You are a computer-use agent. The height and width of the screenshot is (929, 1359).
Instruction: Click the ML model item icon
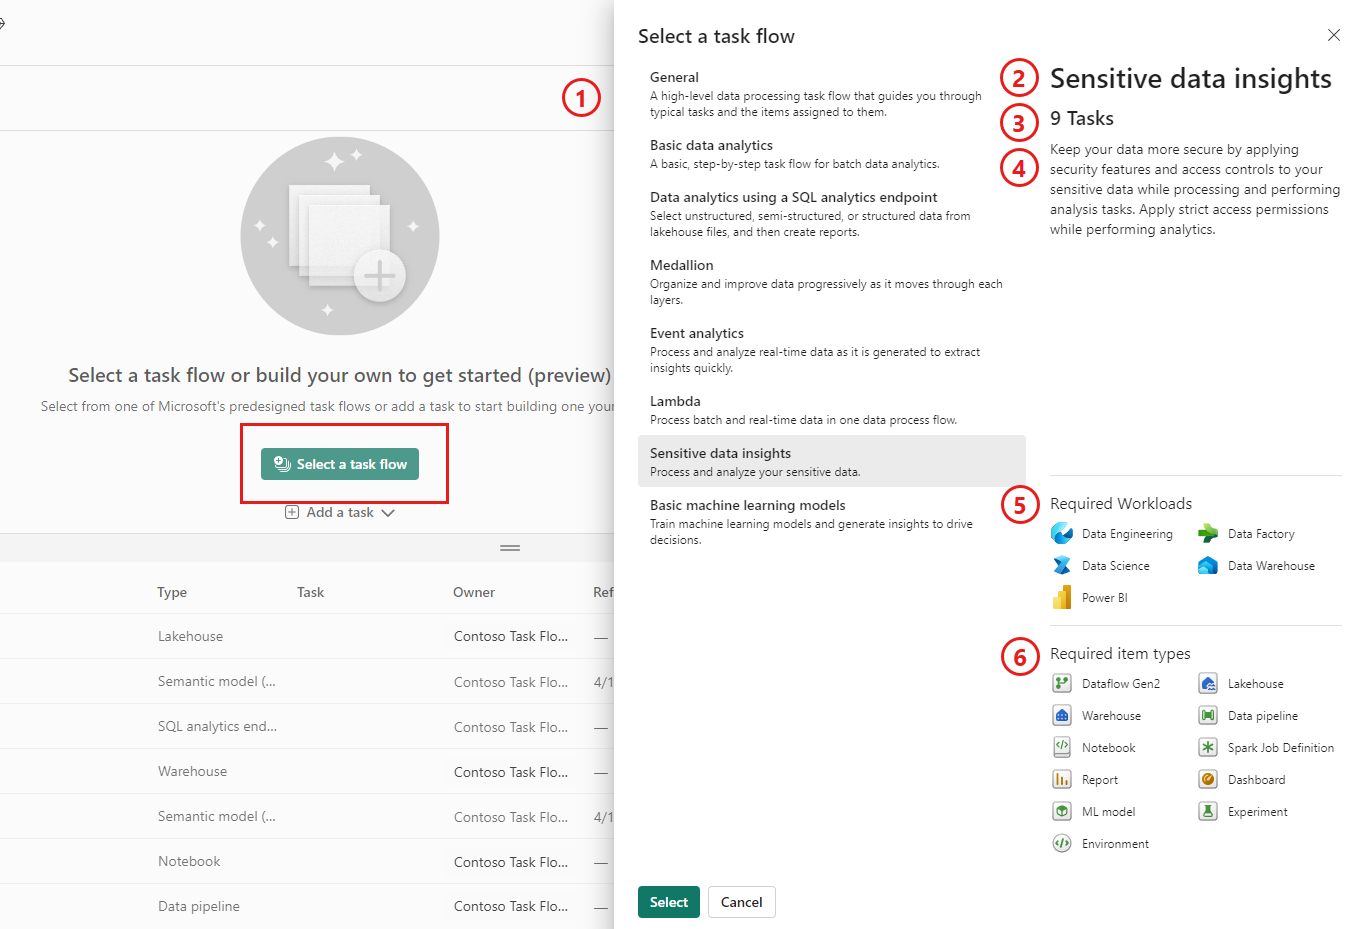point(1062,812)
